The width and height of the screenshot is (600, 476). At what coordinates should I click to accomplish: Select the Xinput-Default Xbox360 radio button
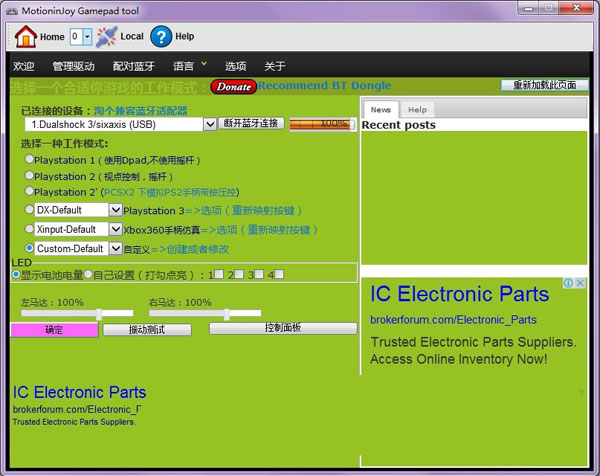click(29, 228)
